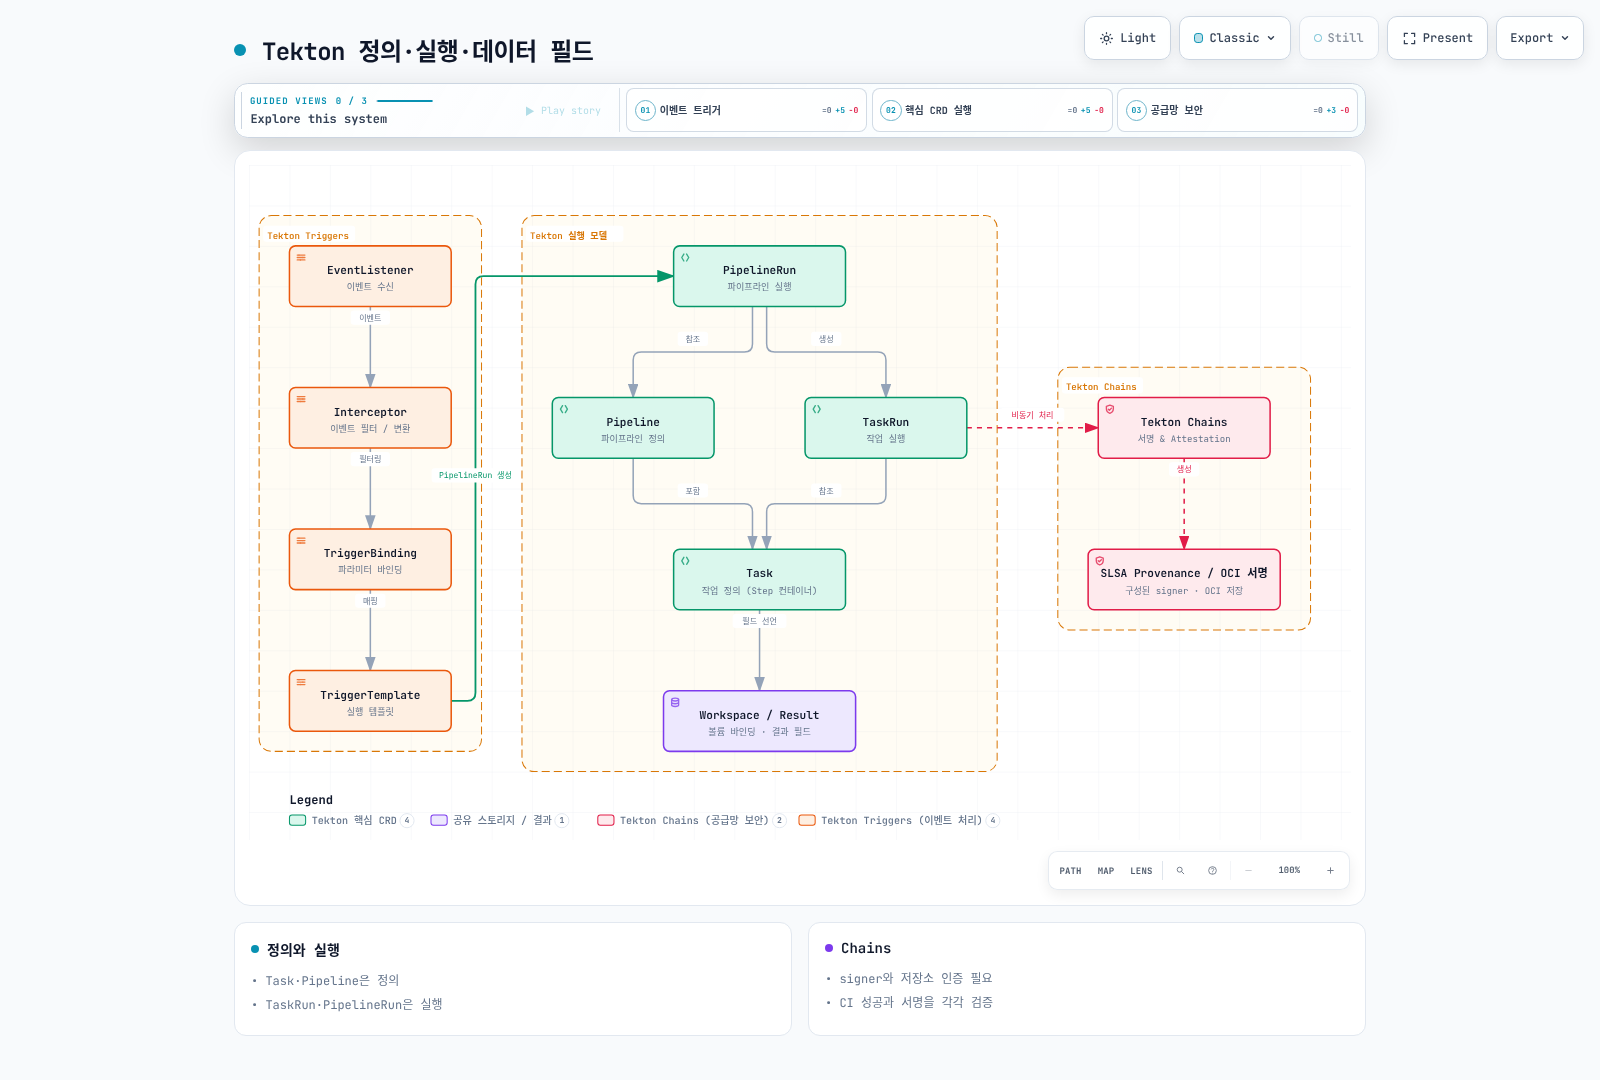The width and height of the screenshot is (1600, 1080).
Task: Click the red Tekton Chains legend swatch
Action: point(606,820)
